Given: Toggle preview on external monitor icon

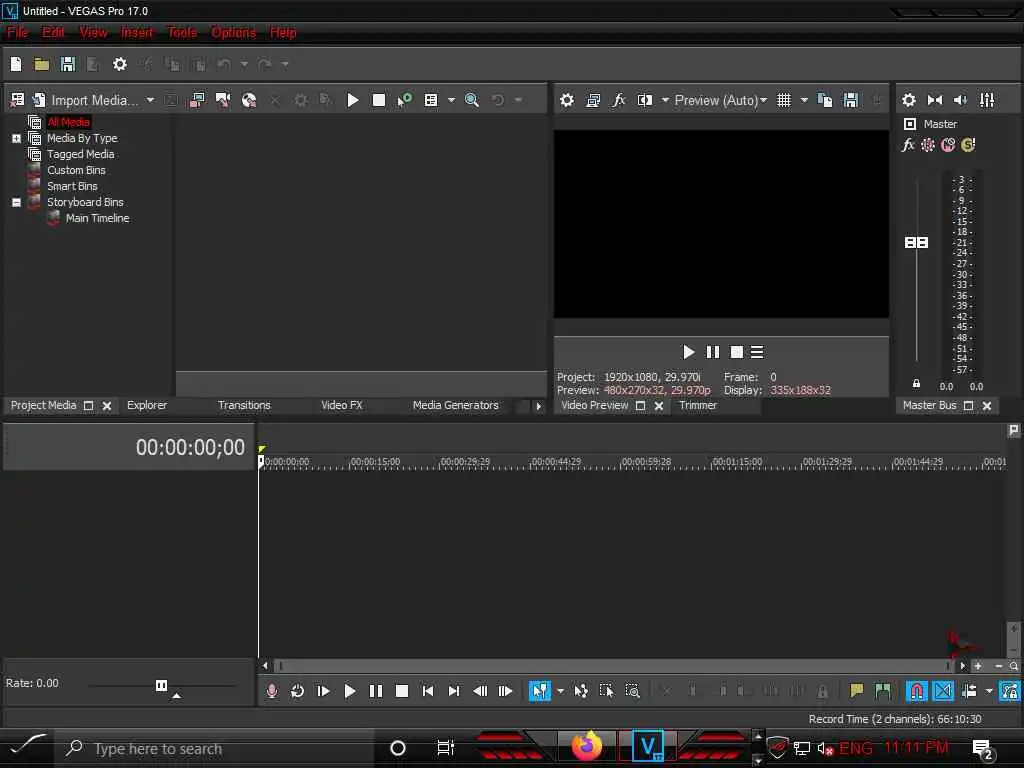Looking at the screenshot, I should [x=593, y=100].
